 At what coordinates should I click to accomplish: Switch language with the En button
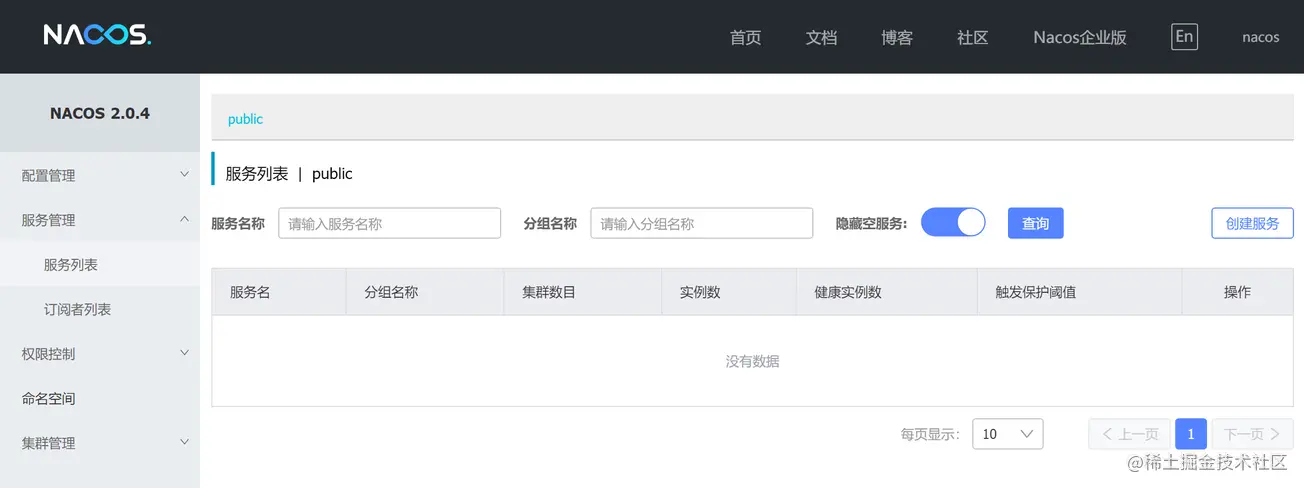point(1184,37)
